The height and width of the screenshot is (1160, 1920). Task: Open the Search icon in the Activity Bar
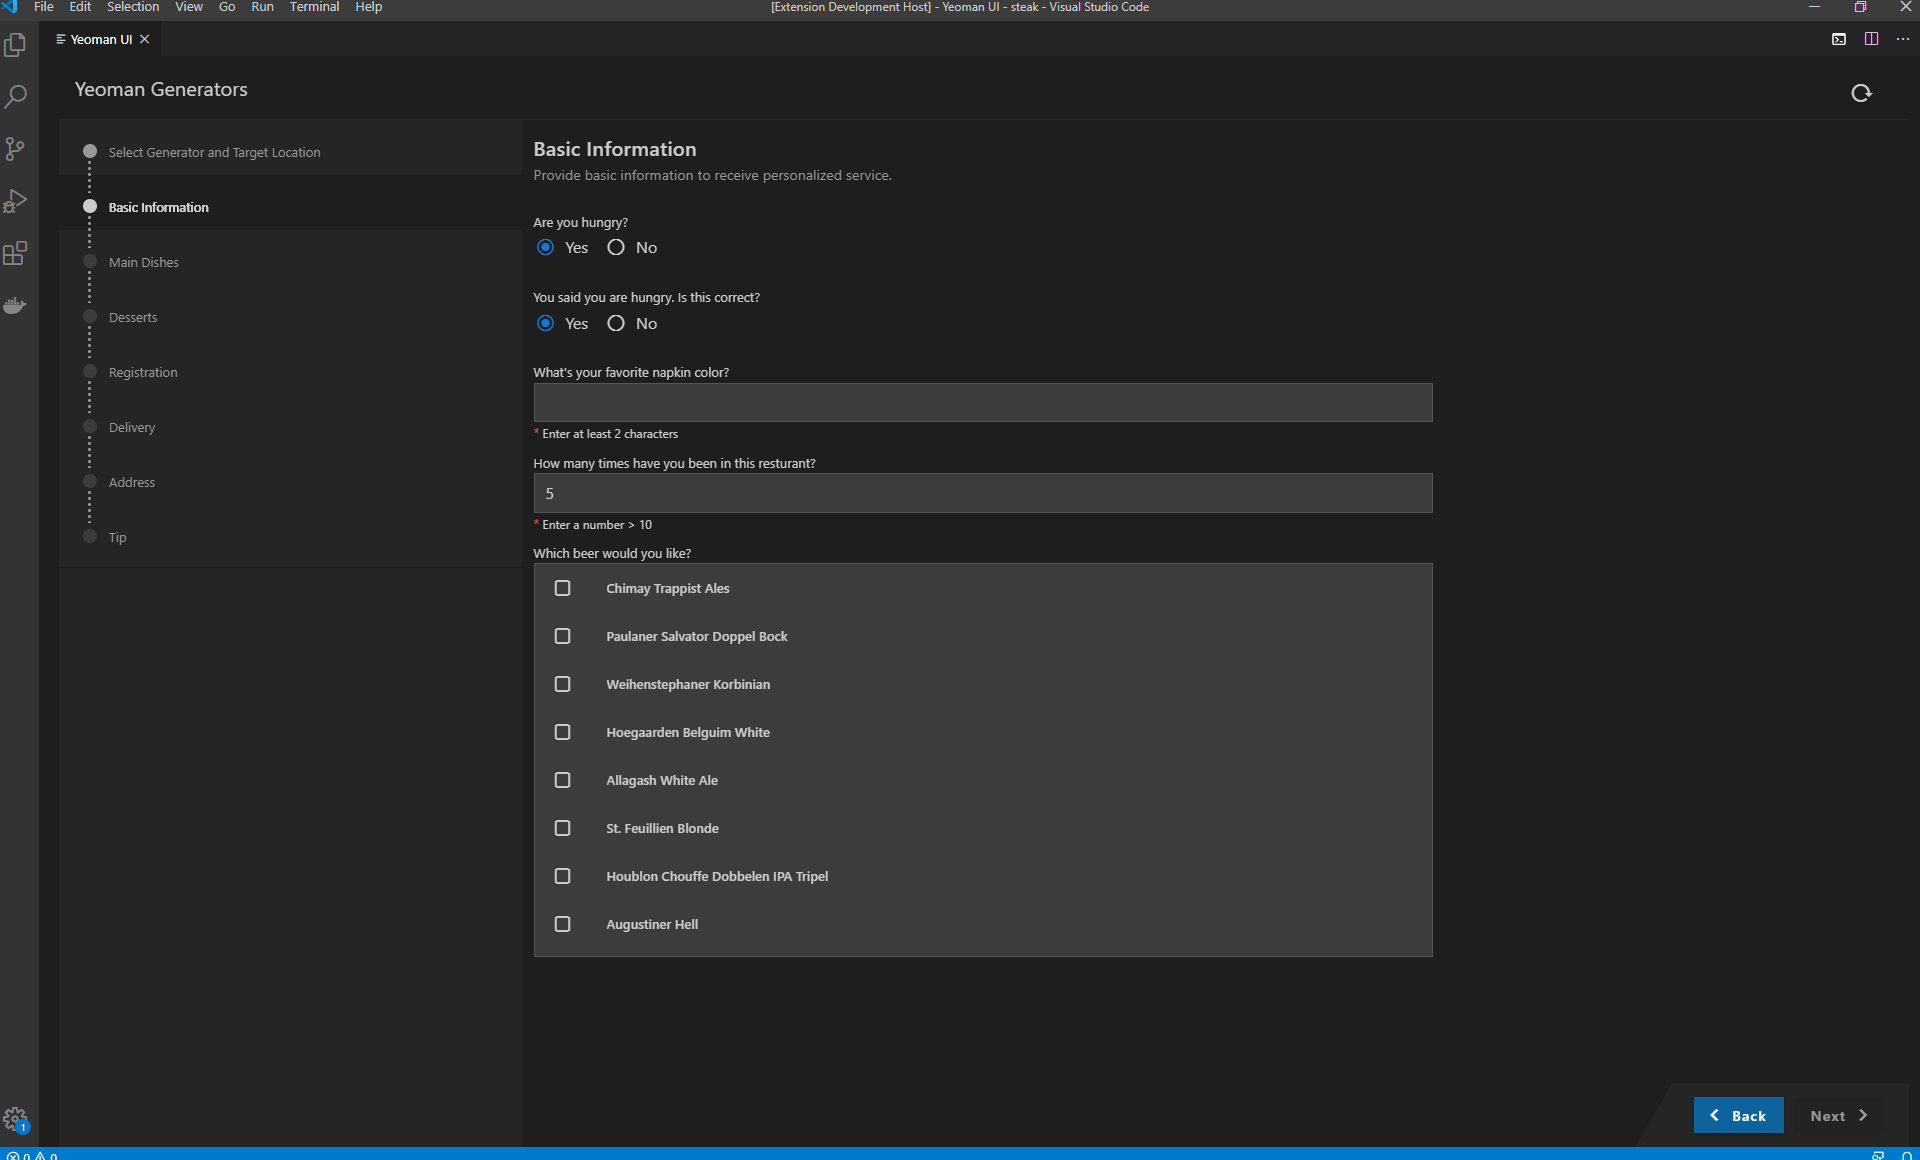(x=16, y=96)
